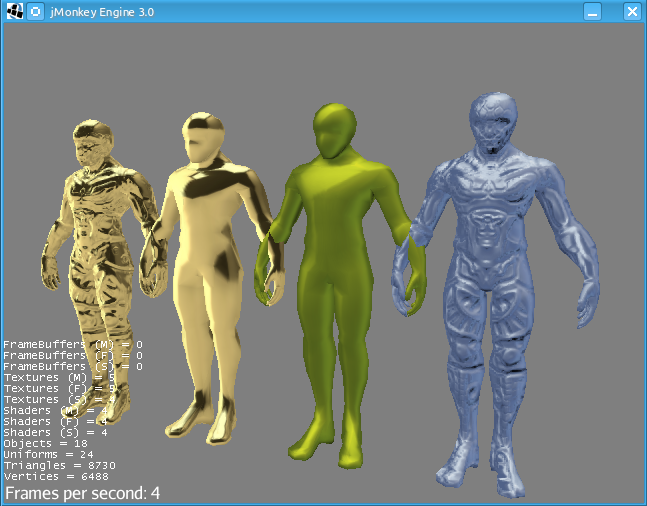647x506 pixels.
Task: Click the Textures (M) statistic line
Action: click(59, 378)
